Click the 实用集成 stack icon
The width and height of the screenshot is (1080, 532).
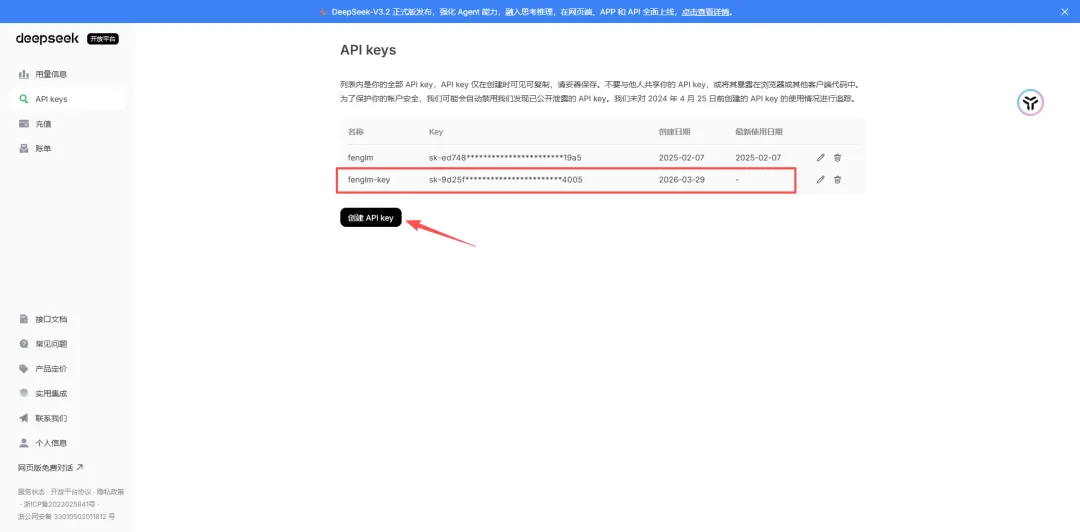[23, 393]
